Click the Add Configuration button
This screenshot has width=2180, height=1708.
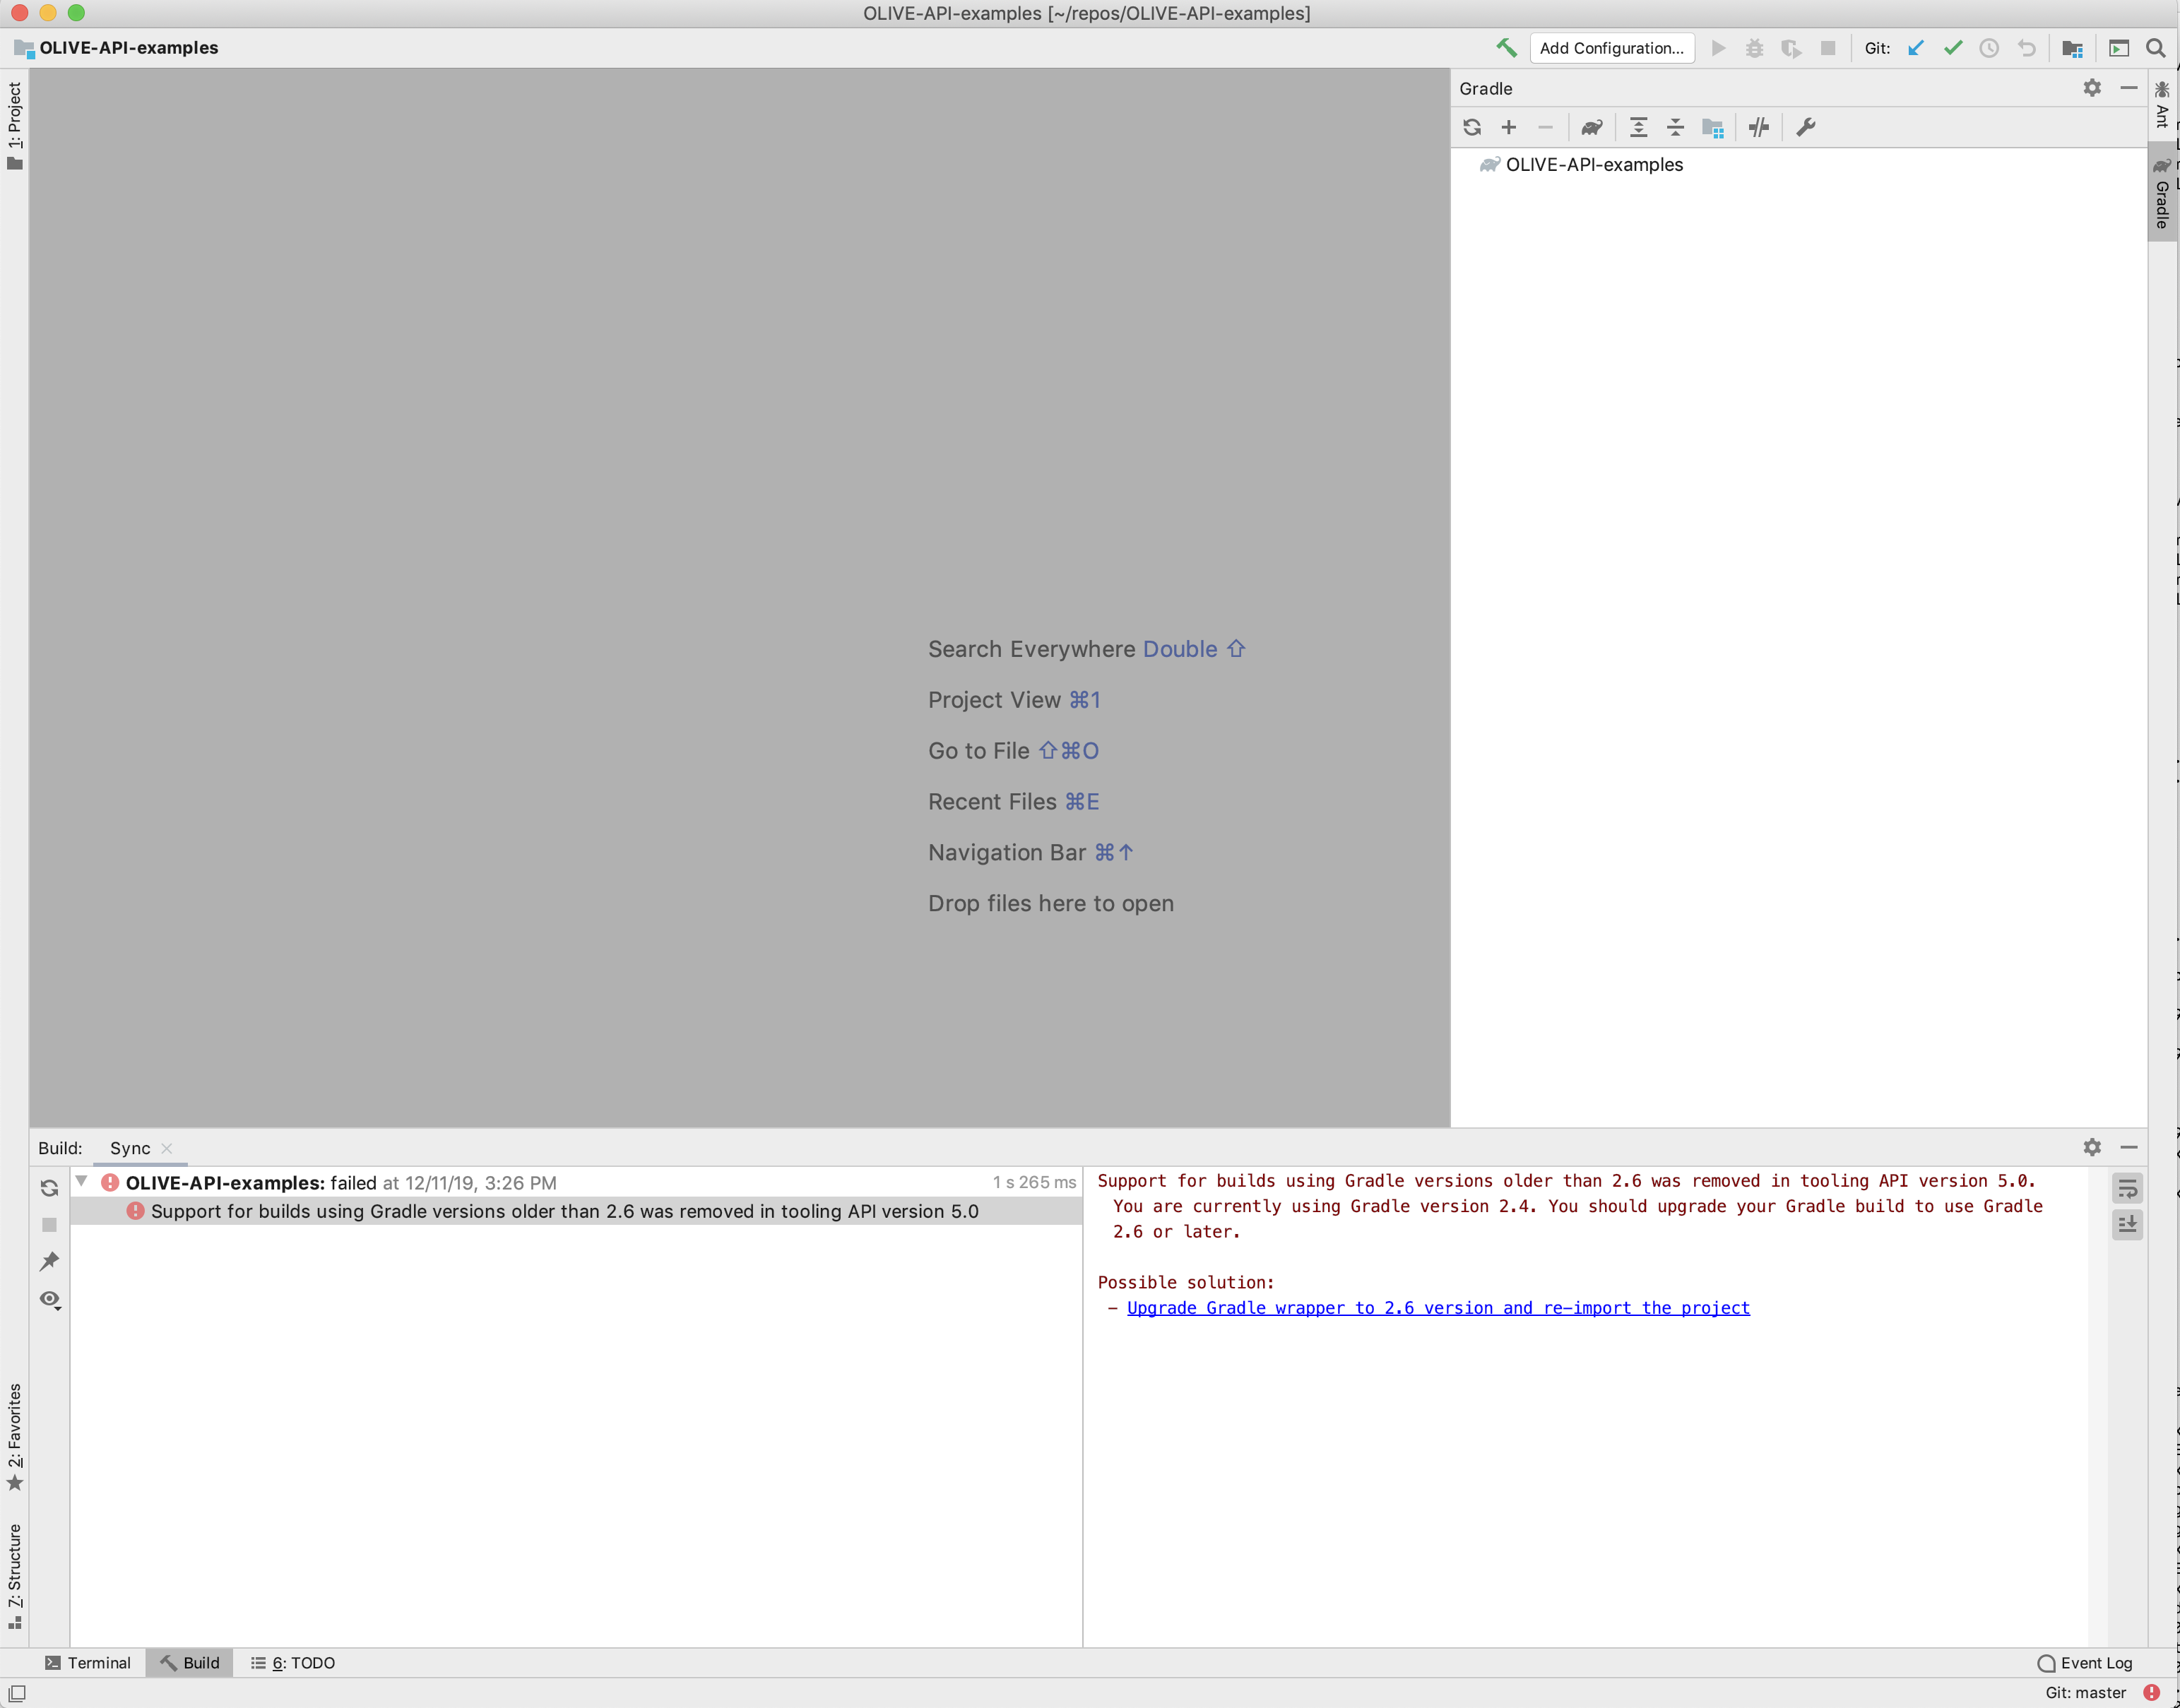click(x=1611, y=47)
